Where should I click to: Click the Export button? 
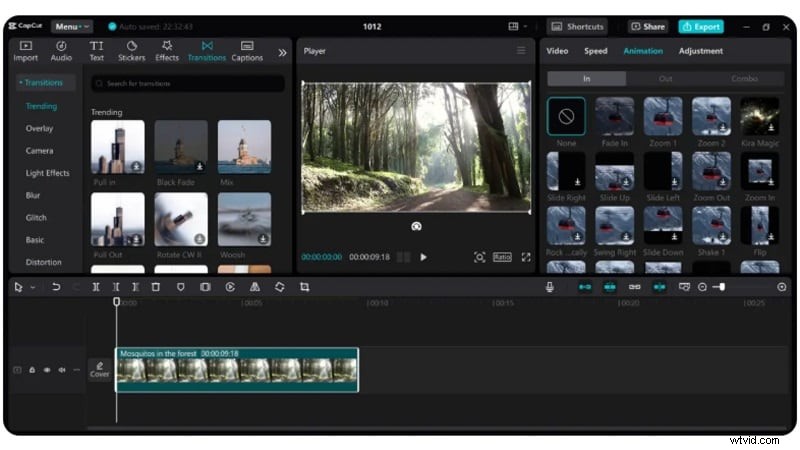701,27
